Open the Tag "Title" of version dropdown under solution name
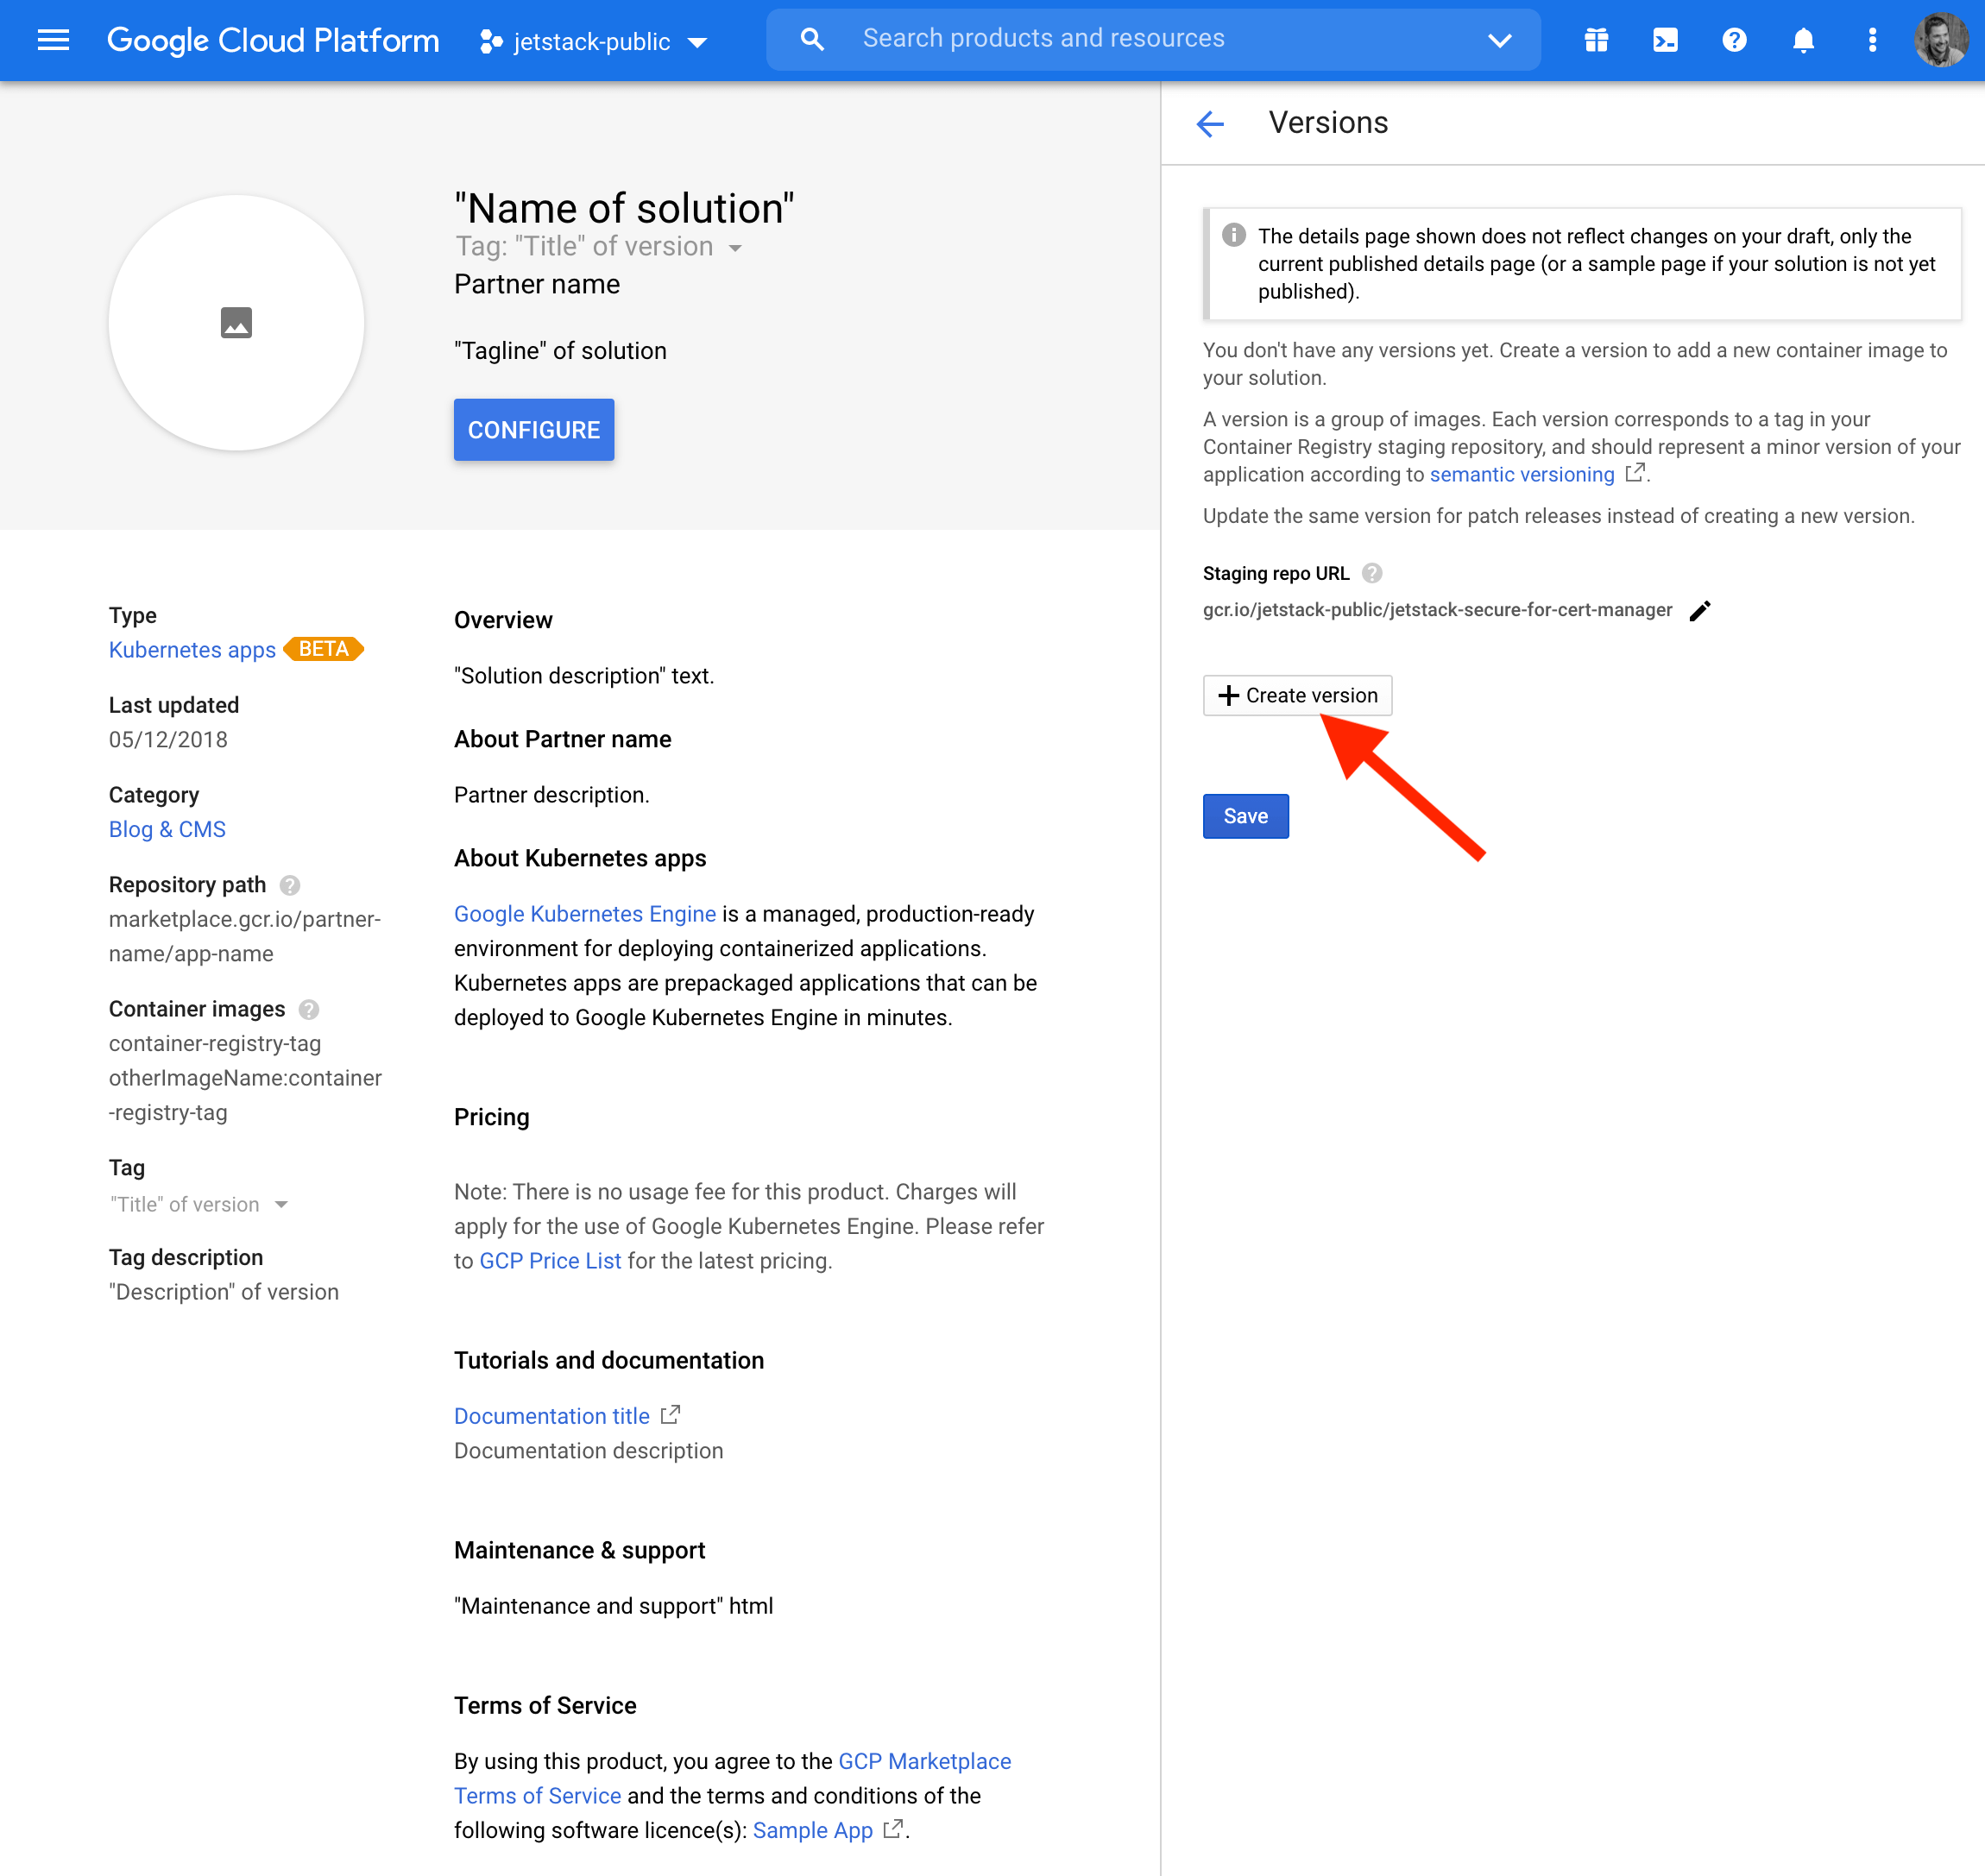 735,247
